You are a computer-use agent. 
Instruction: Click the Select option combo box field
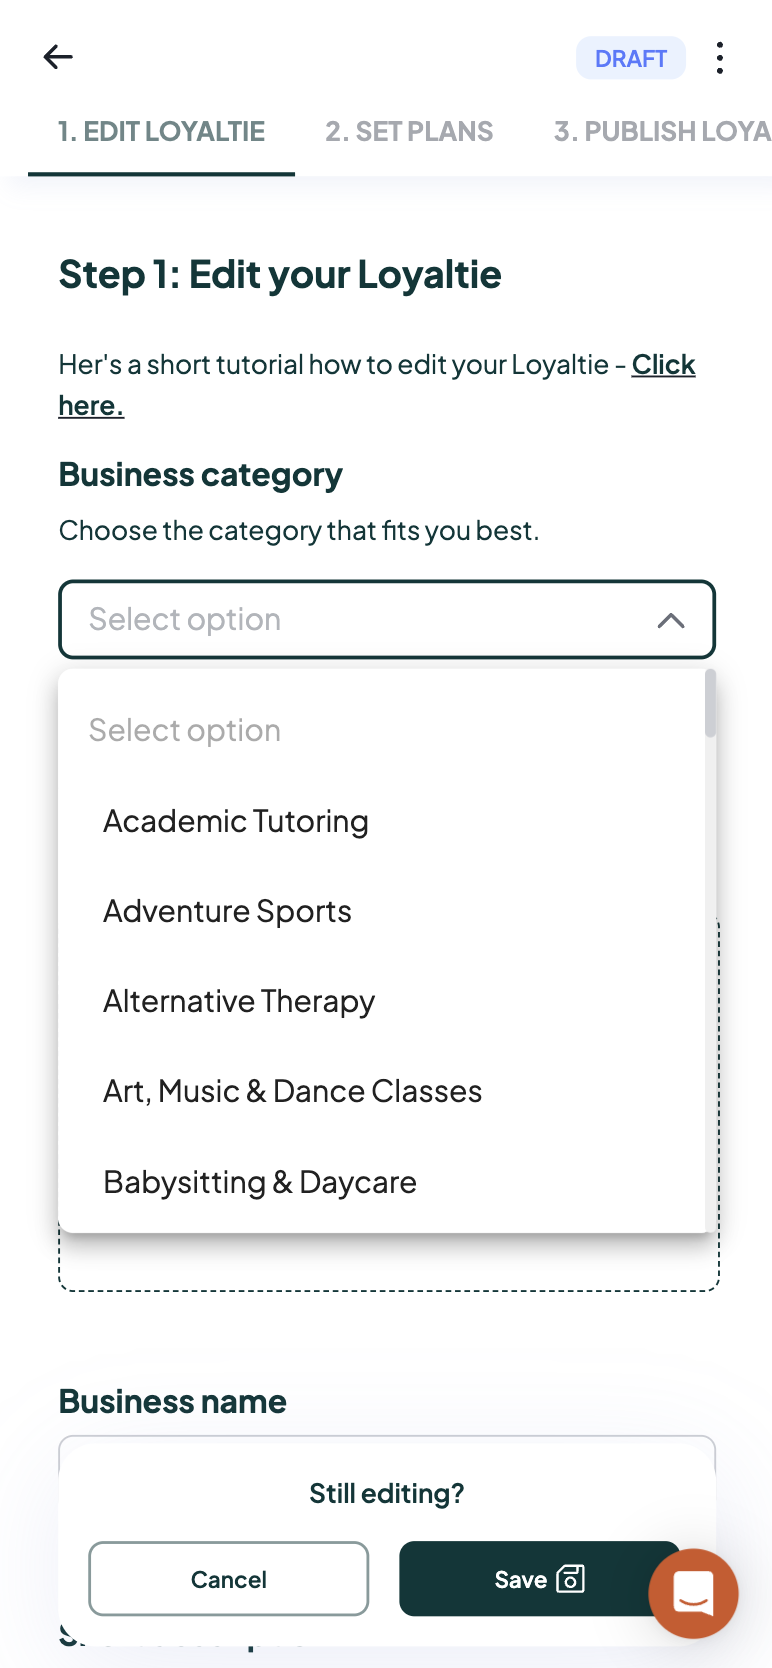387,619
